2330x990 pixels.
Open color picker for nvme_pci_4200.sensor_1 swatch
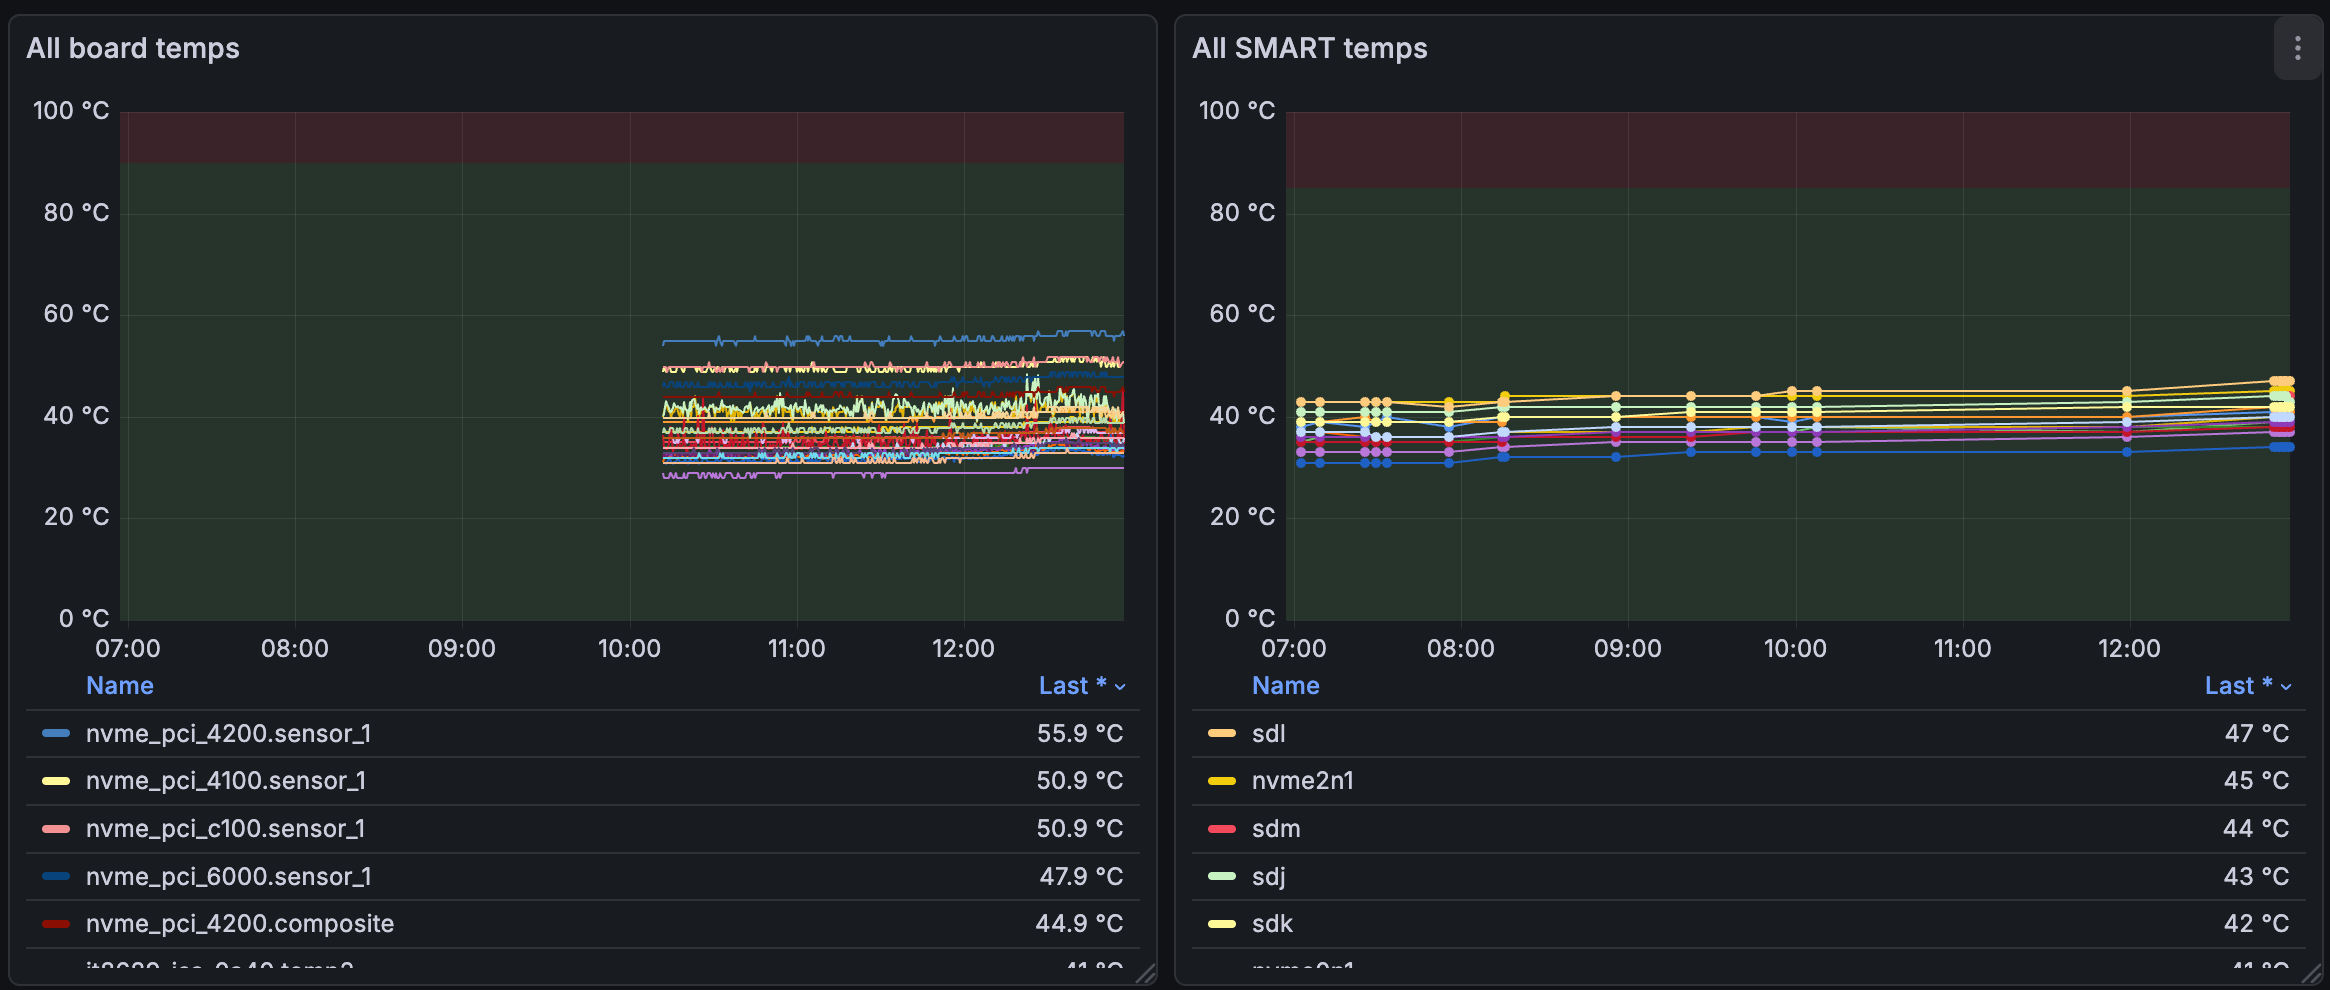[56, 734]
